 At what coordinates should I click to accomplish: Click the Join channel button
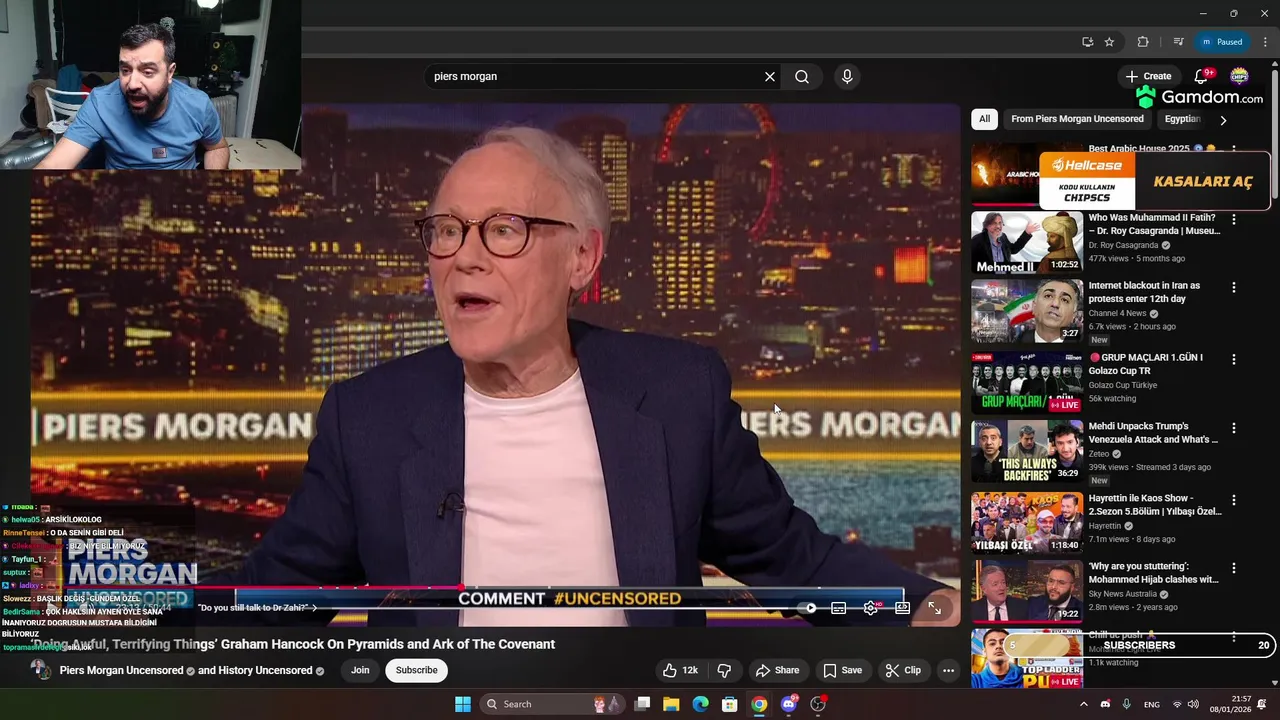click(360, 671)
